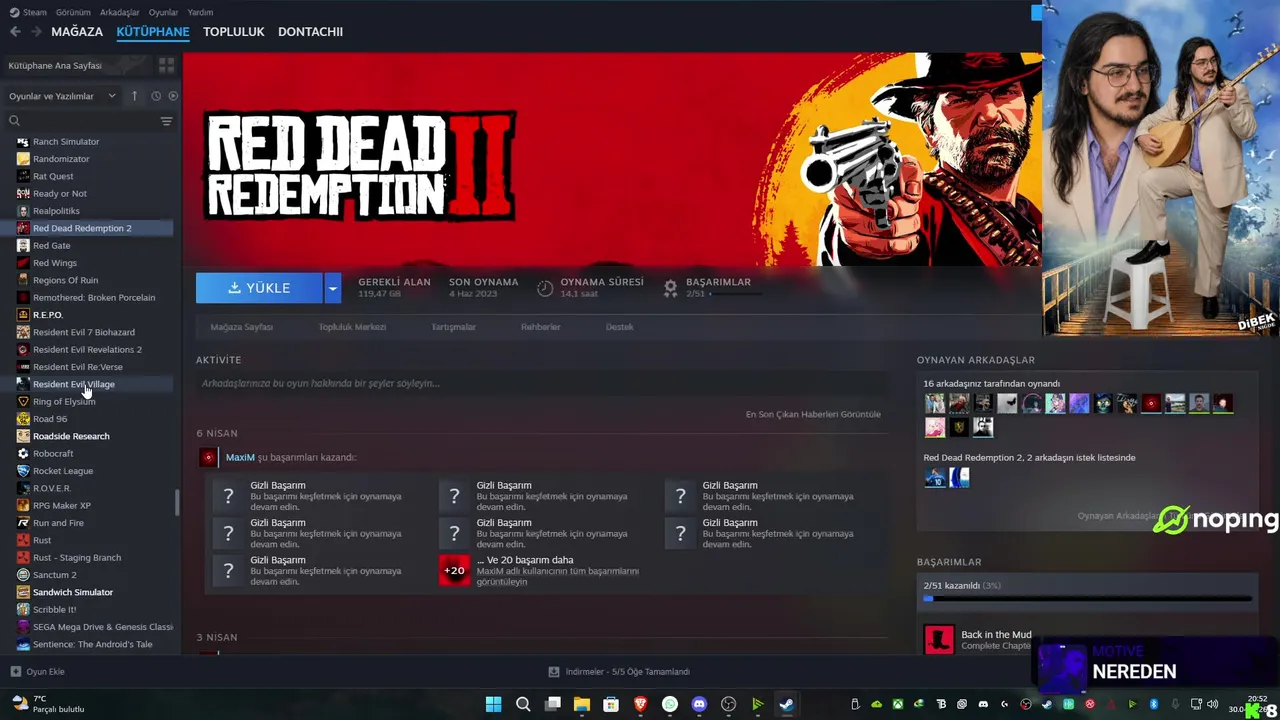Show ready-to-play games only icon
The height and width of the screenshot is (720, 1280).
[x=173, y=96]
